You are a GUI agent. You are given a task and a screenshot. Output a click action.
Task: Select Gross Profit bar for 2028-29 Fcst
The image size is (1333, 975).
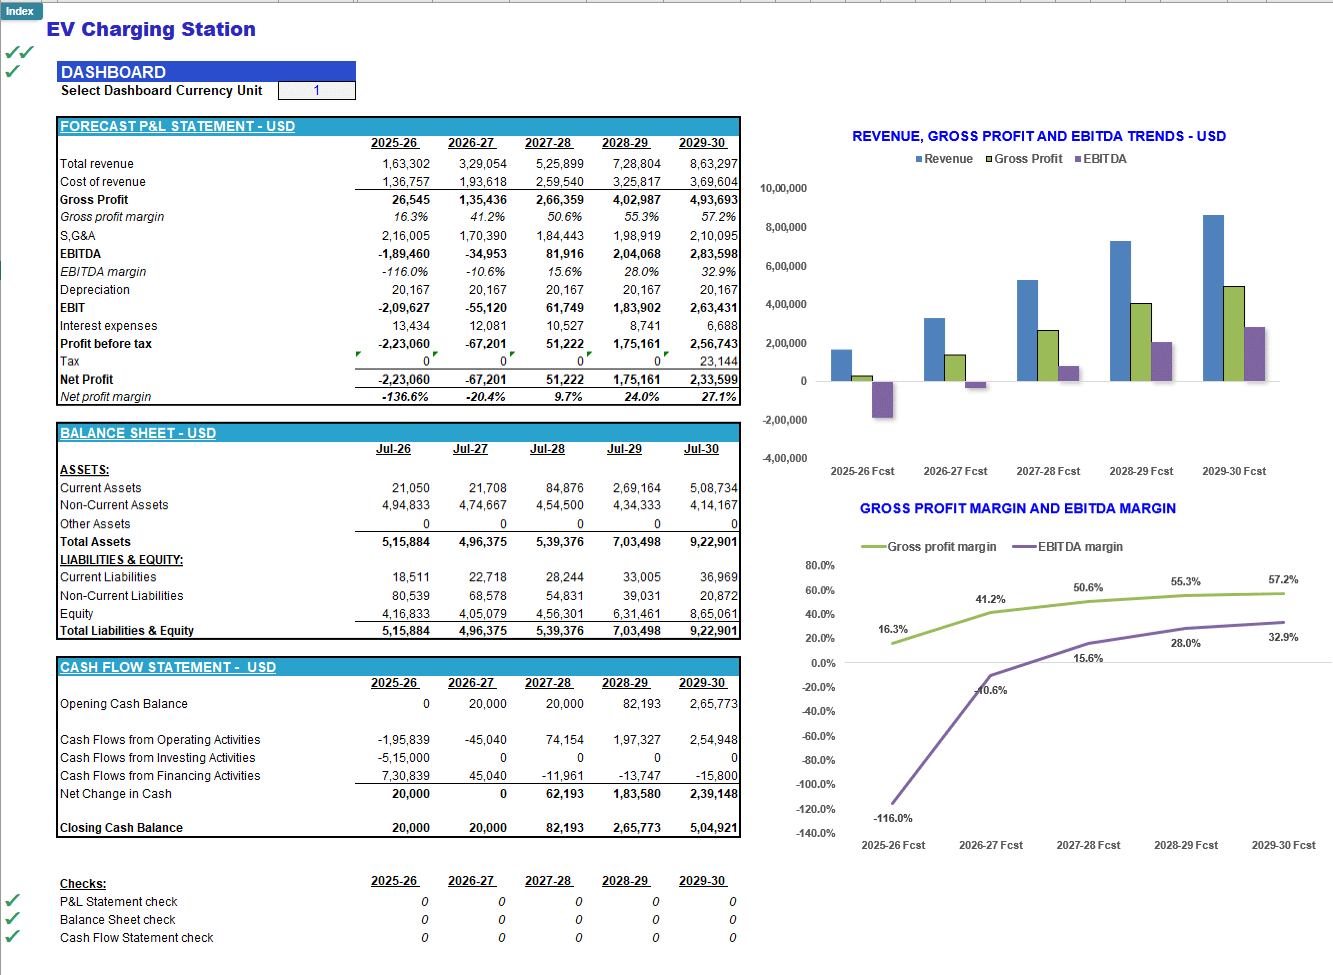[x=1141, y=342]
